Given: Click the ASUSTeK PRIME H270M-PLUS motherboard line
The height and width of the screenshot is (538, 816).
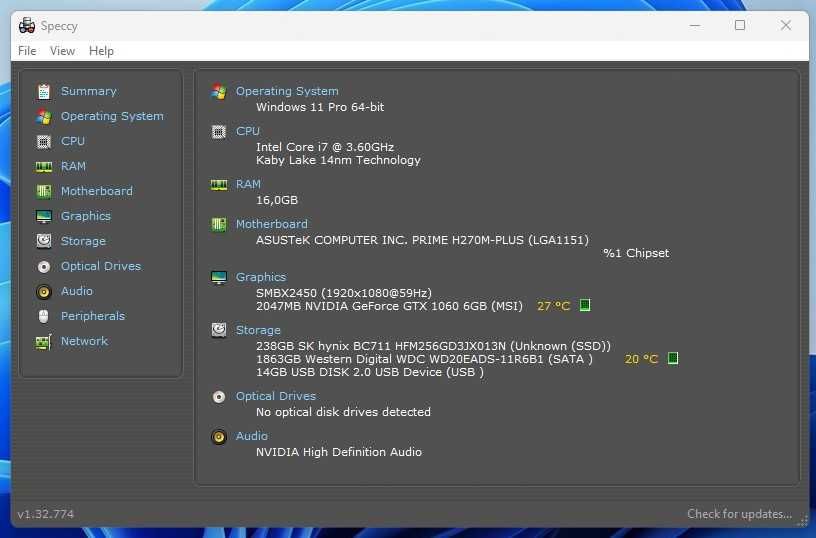Looking at the screenshot, I should (422, 240).
